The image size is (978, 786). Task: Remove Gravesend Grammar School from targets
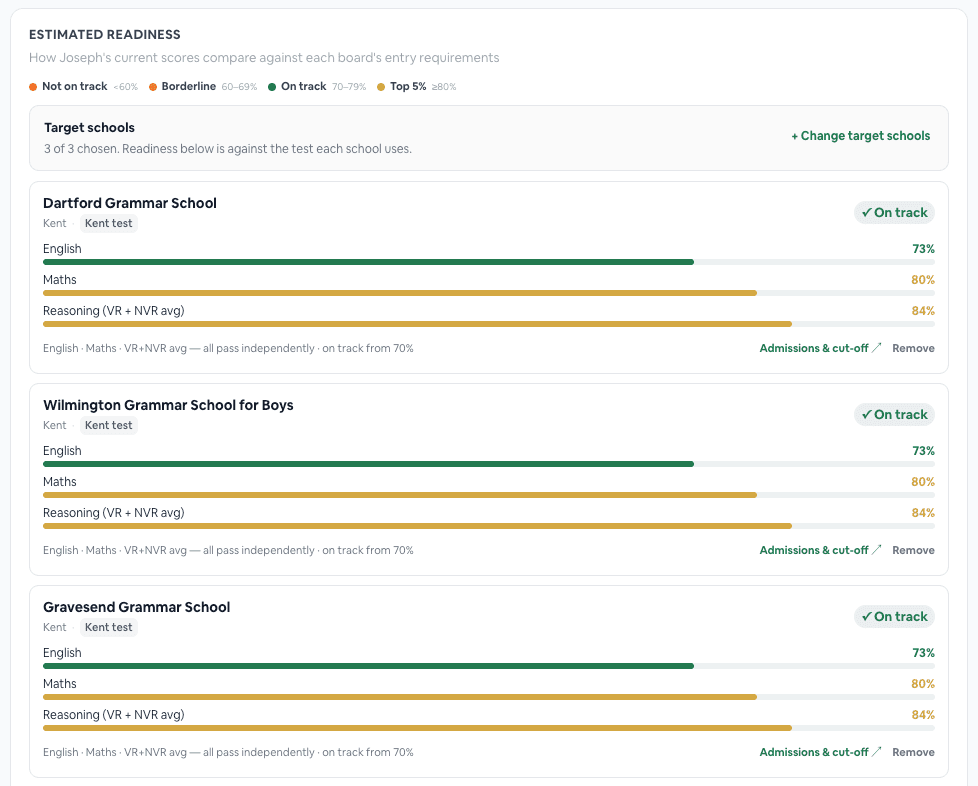pyautogui.click(x=913, y=752)
